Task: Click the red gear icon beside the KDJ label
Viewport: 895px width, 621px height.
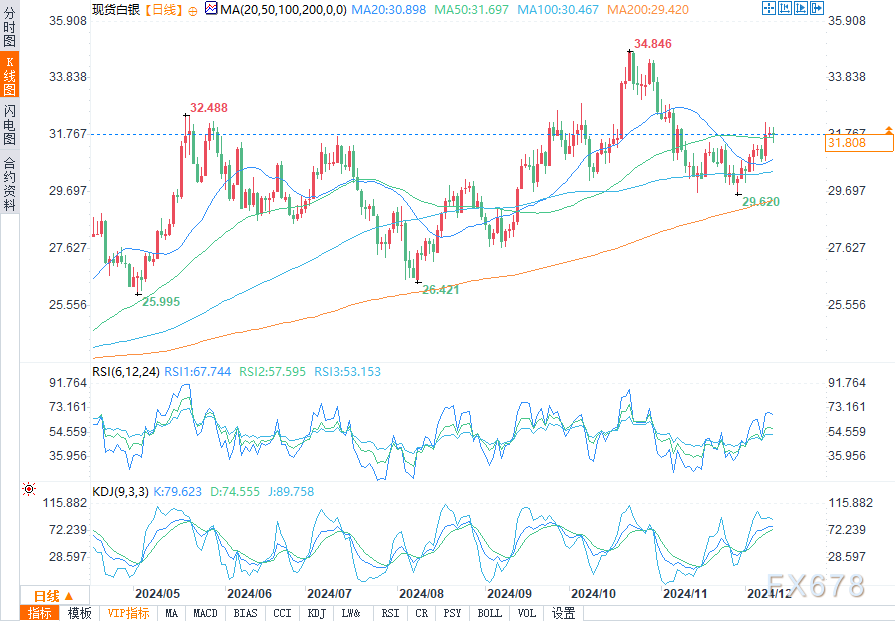Action: click(x=28, y=490)
